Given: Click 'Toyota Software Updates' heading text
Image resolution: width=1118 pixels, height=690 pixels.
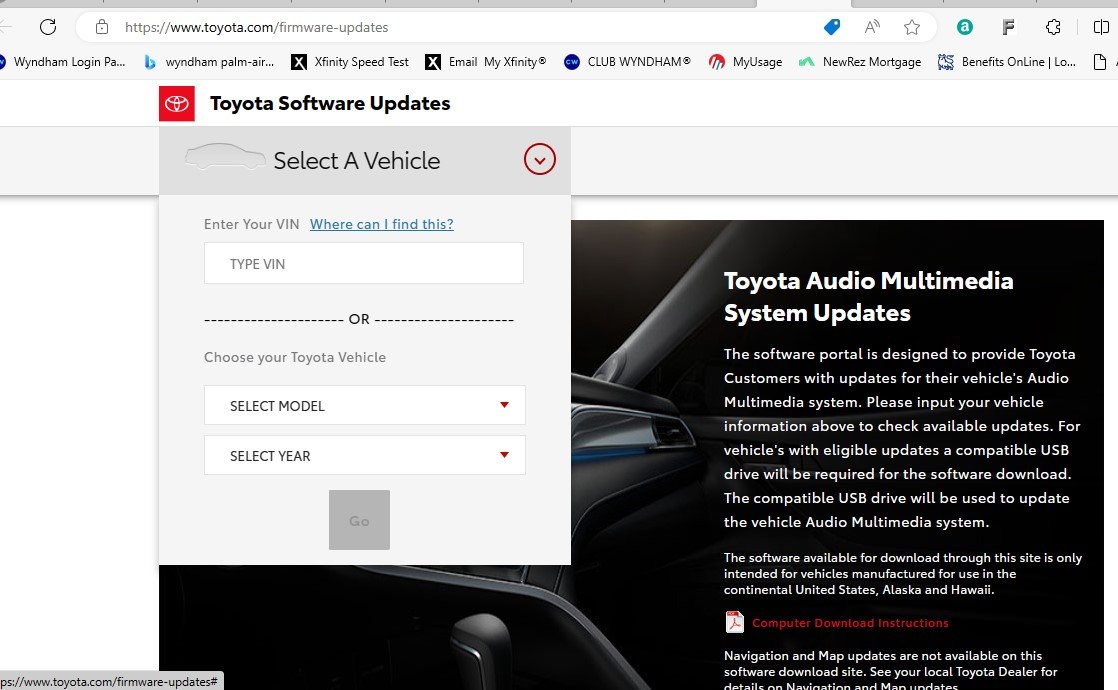Looking at the screenshot, I should 330,103.
